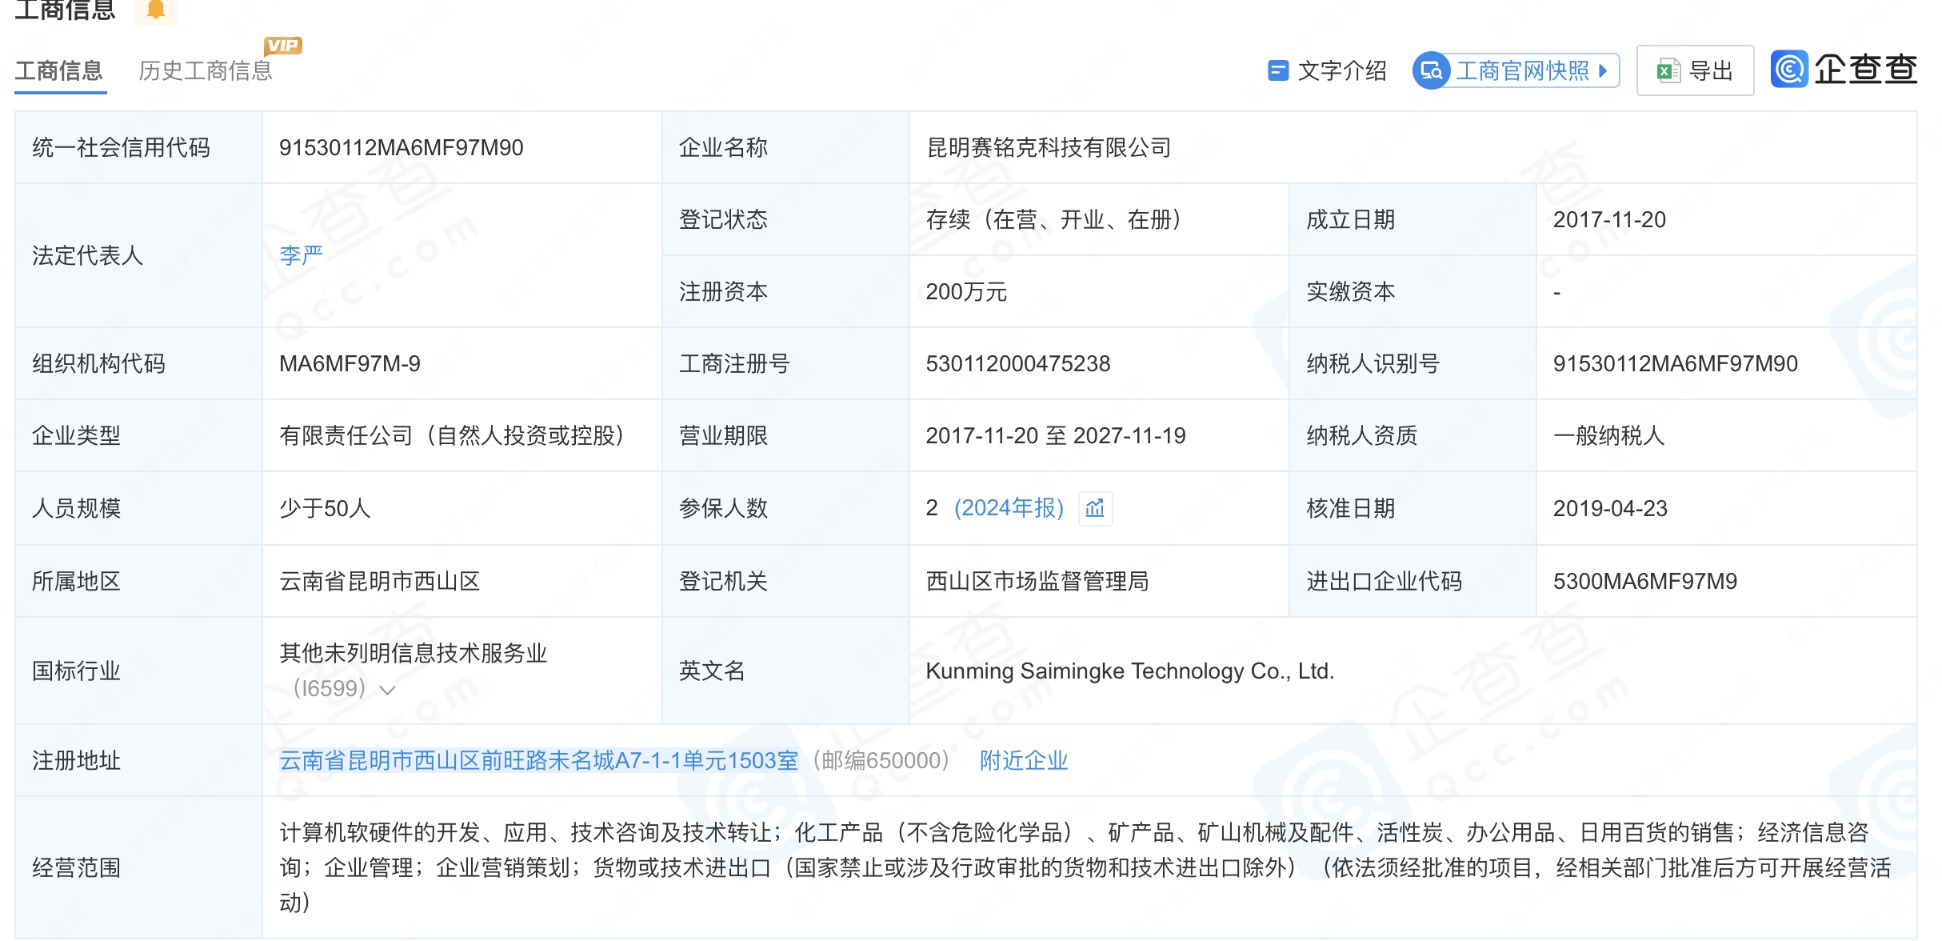Click region 云南省昆明市西山区
1942x941 pixels.
[380, 581]
